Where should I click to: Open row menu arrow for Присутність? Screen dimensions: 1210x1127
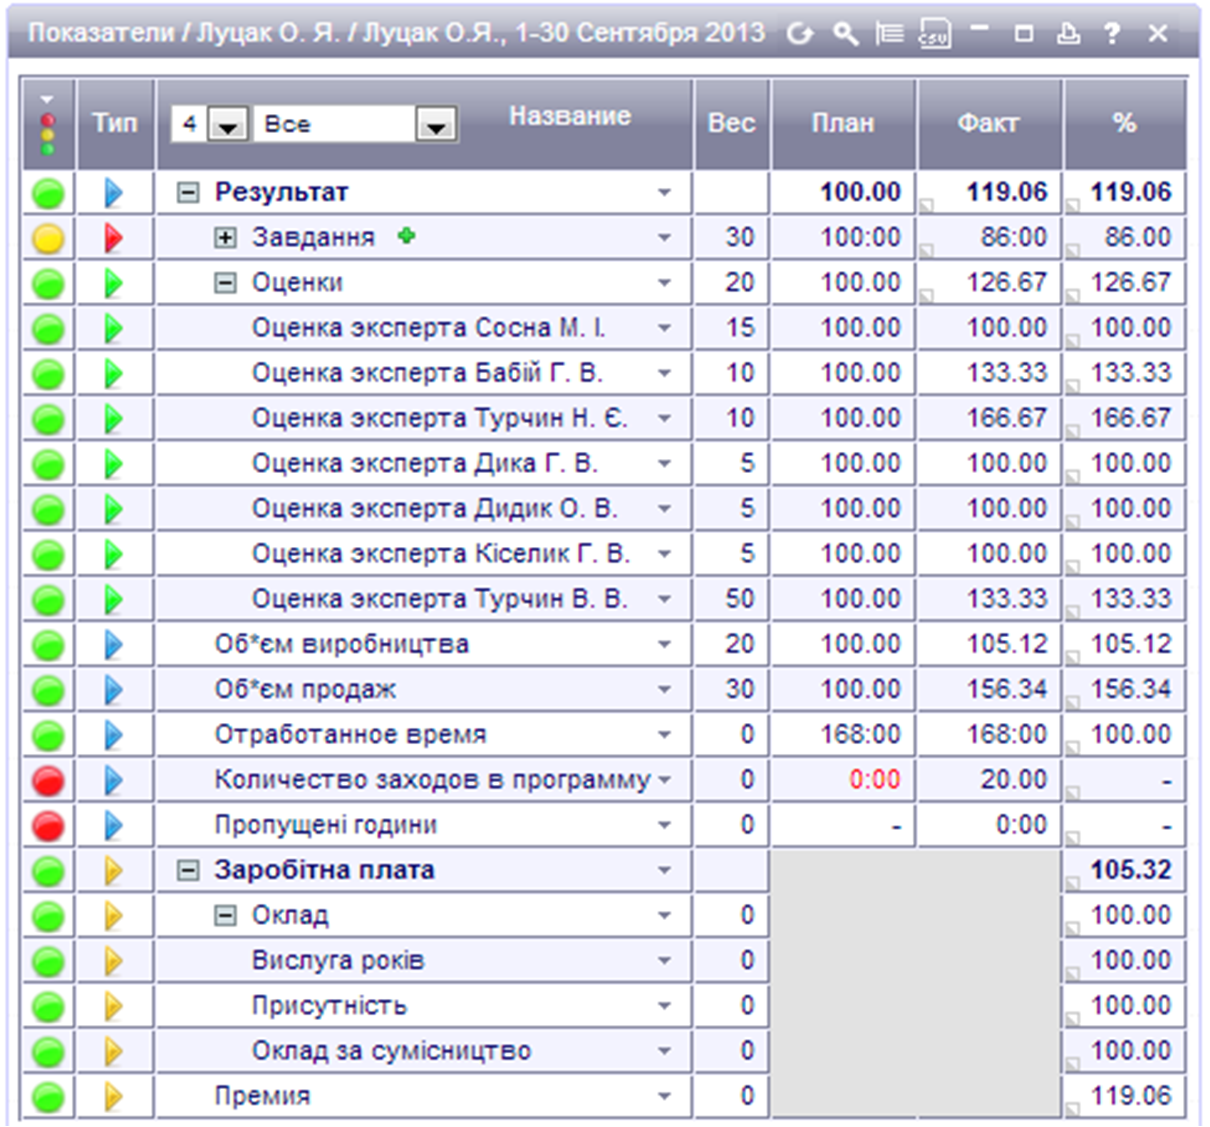(x=664, y=1006)
